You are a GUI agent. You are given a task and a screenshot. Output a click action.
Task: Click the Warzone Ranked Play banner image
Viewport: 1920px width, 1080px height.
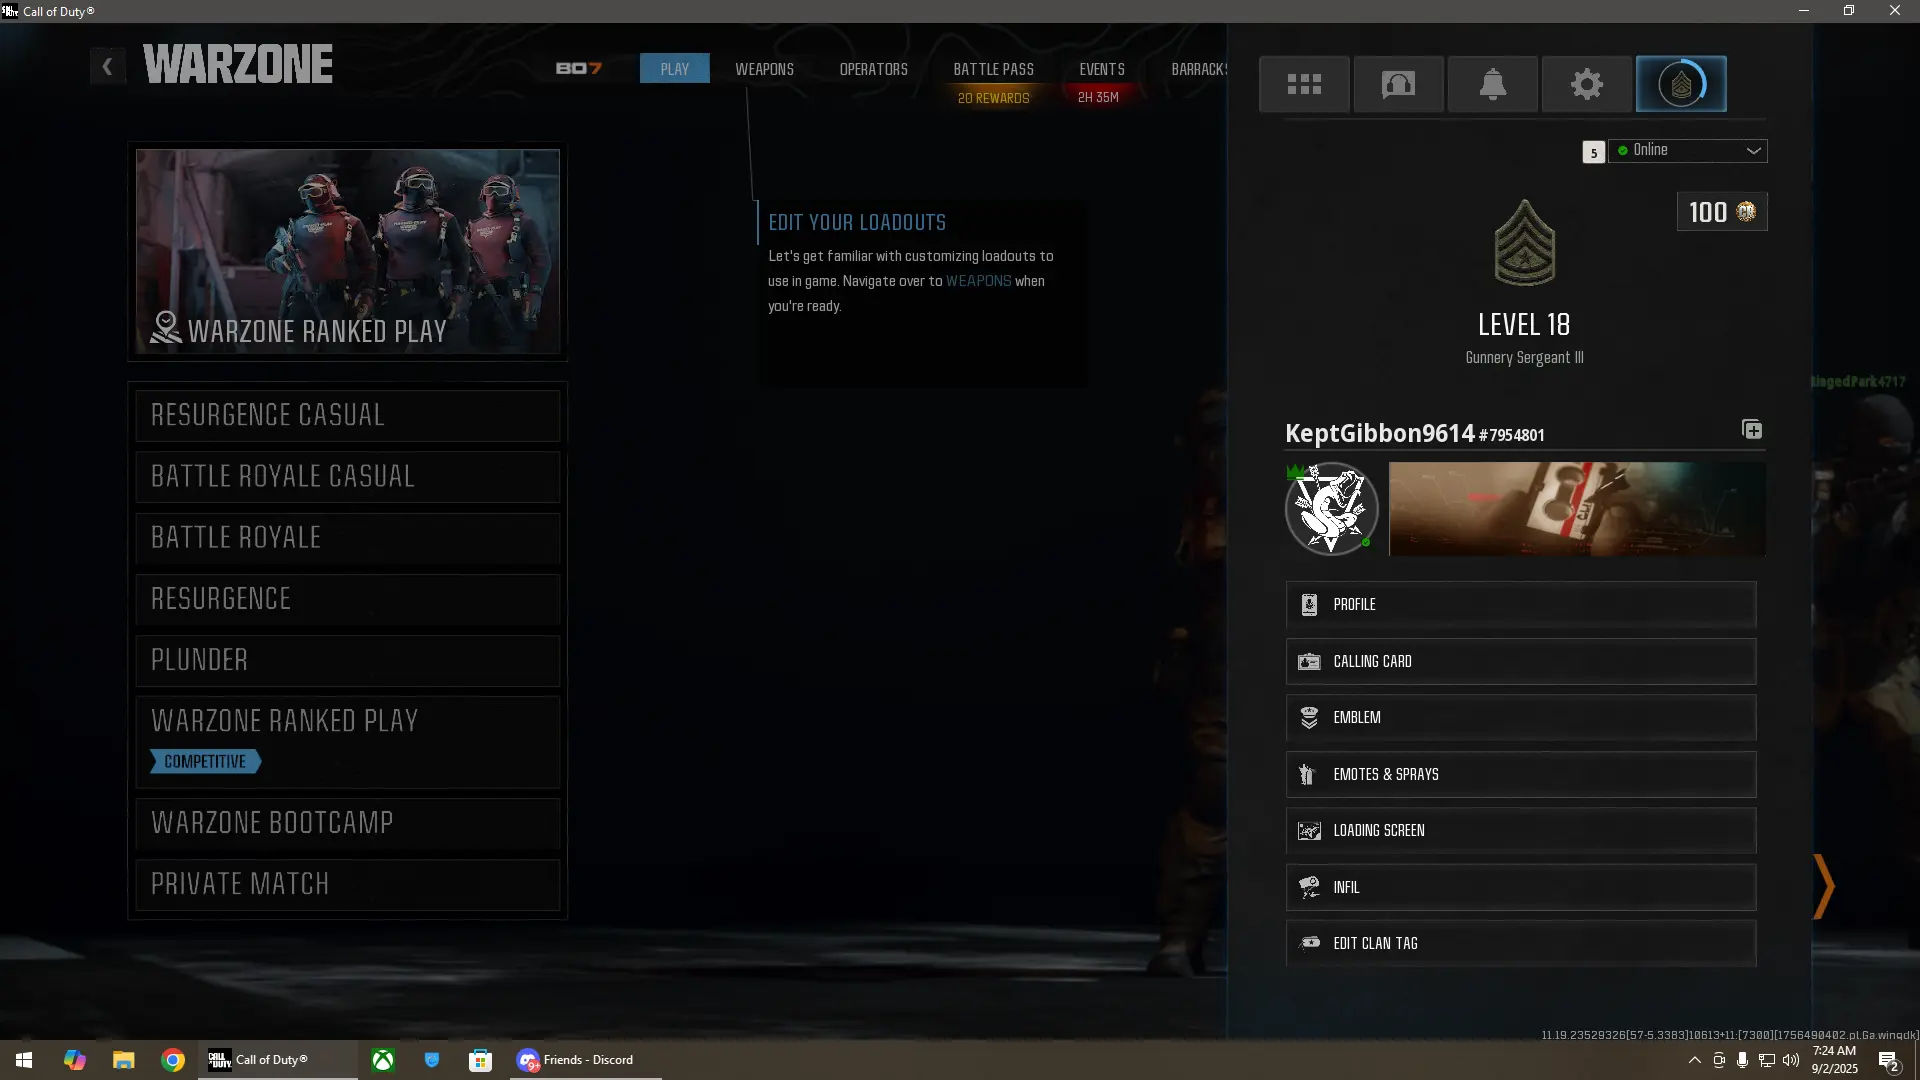(347, 251)
